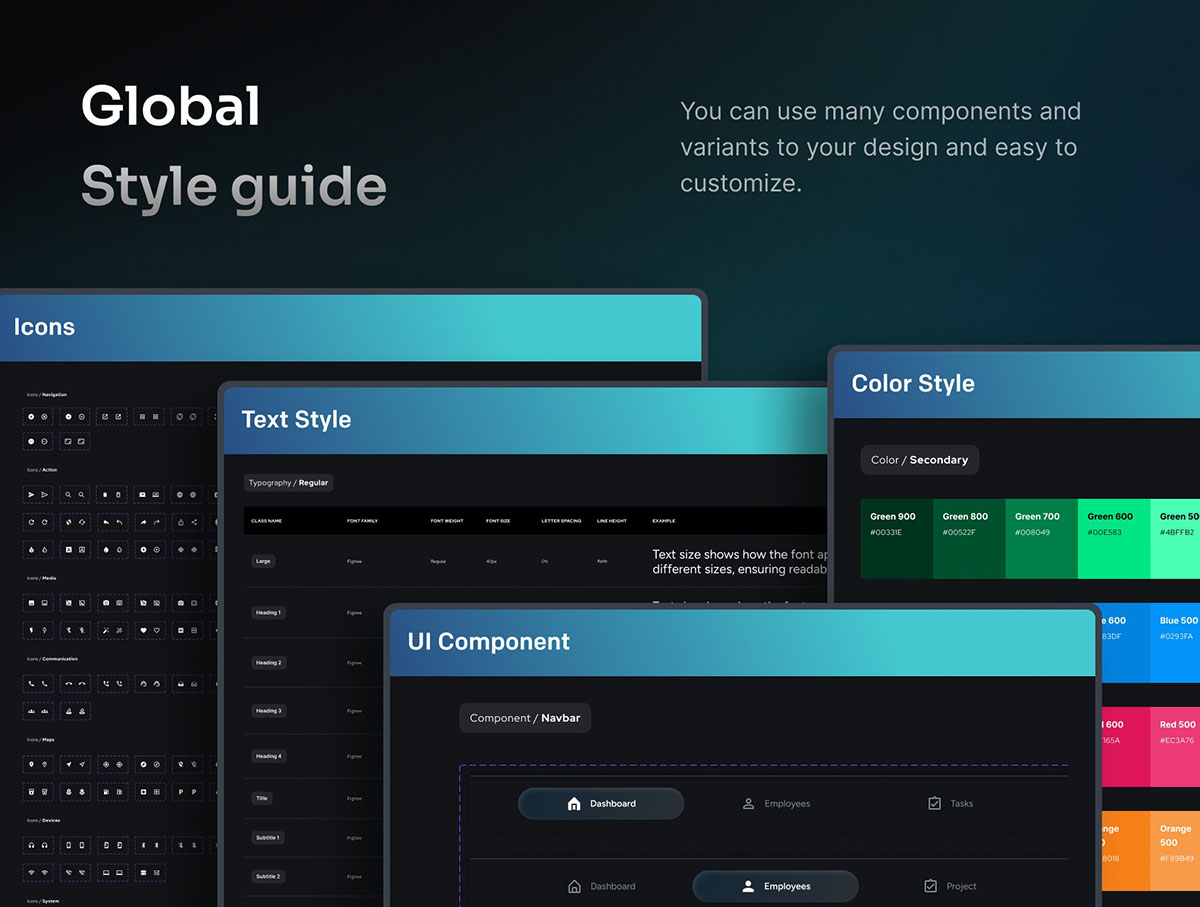Click the Color / Secondary label chip
The width and height of the screenshot is (1200, 907).
tap(920, 460)
